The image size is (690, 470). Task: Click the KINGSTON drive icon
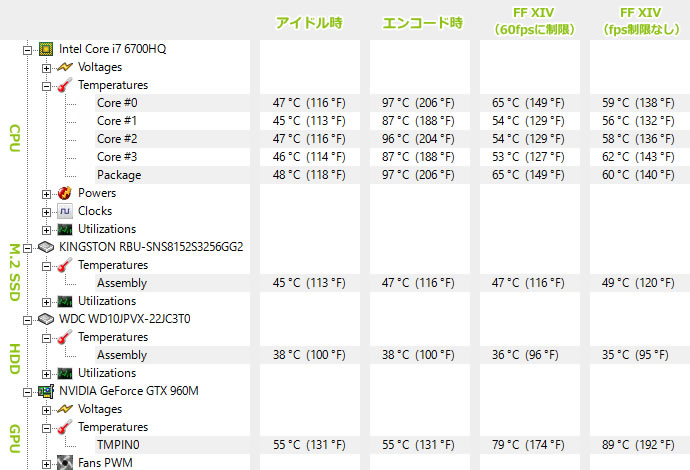point(46,247)
